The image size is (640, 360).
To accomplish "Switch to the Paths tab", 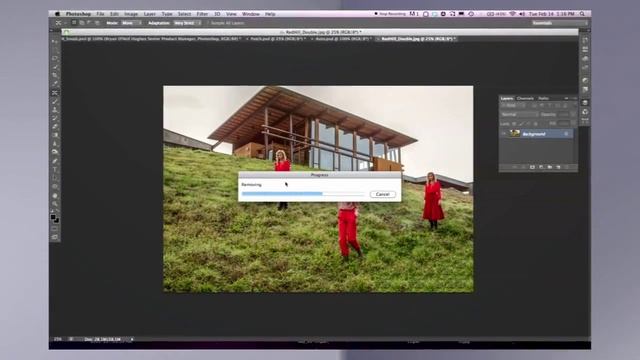I will (543, 98).
